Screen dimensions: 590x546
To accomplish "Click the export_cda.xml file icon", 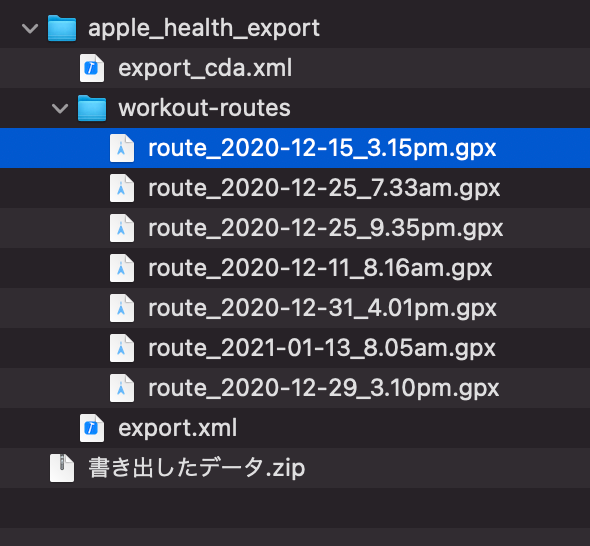I will (92, 68).
